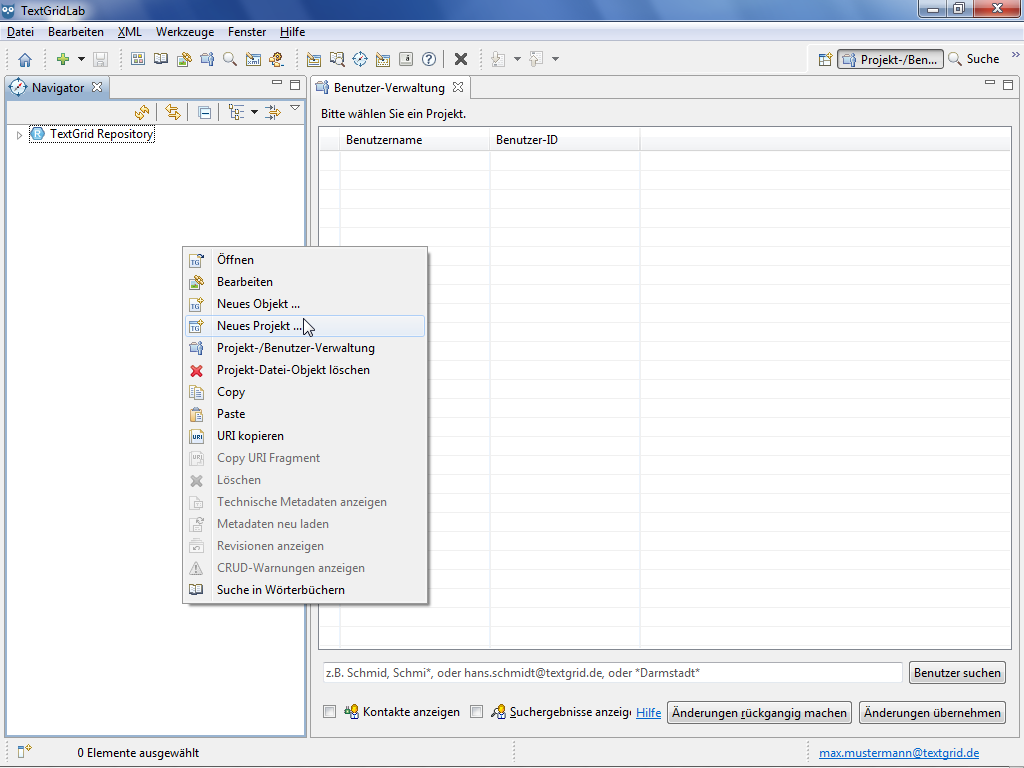Expand the TextGrid Repository tree node

point(19,134)
